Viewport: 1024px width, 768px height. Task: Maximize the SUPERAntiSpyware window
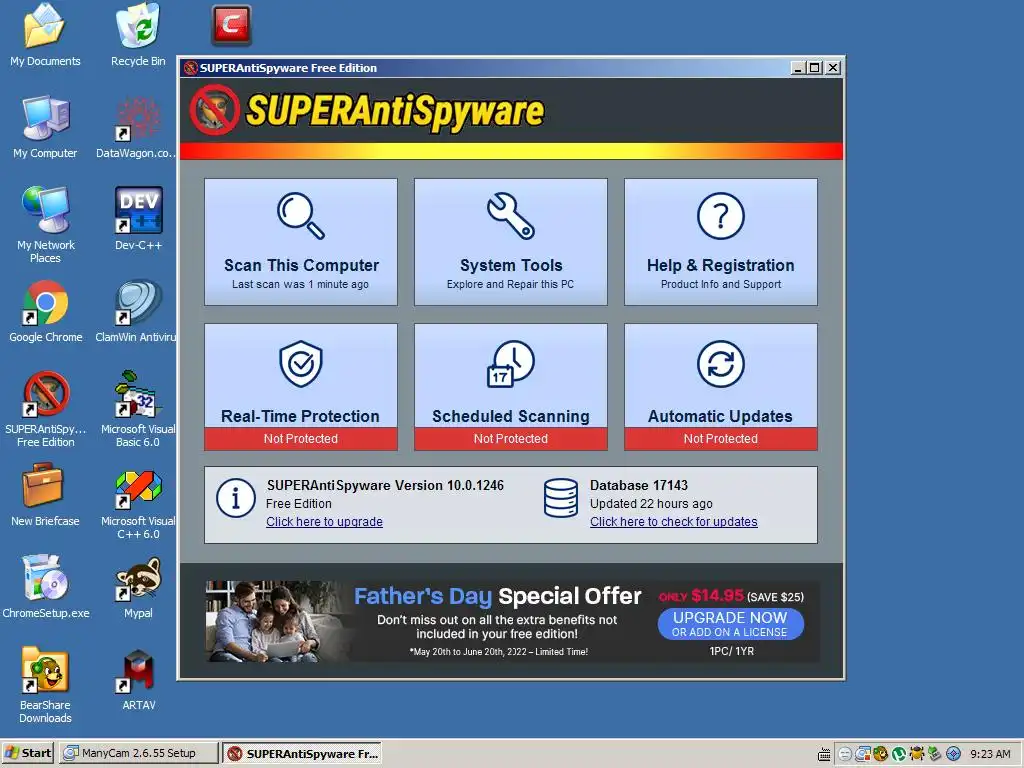click(x=815, y=68)
